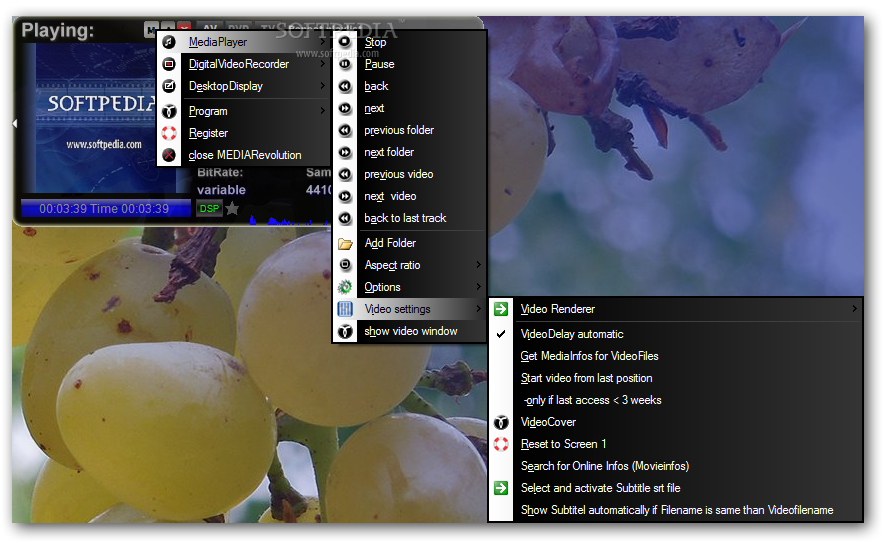Click the Register lifebuoy icon
This screenshot has width=884, height=543.
tap(169, 133)
